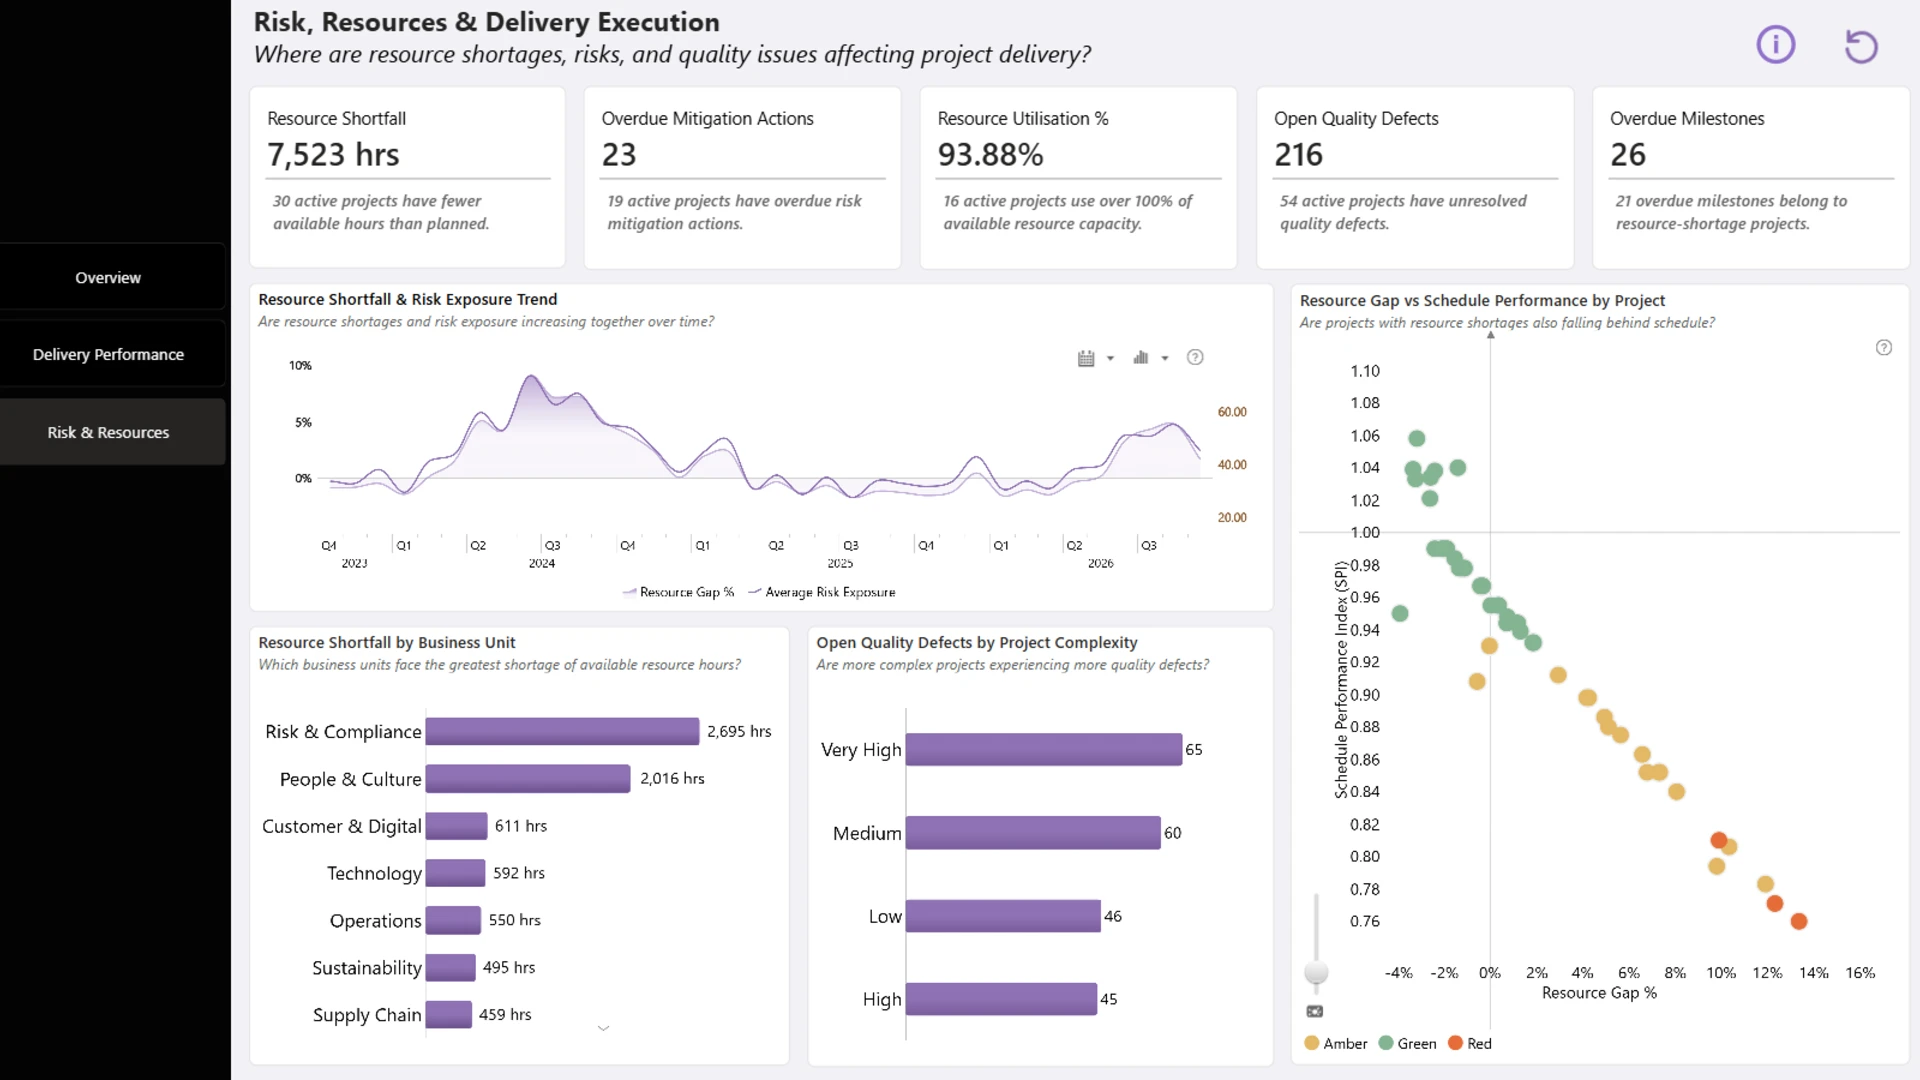The height and width of the screenshot is (1080, 1920).
Task: Toggle the Red legend item
Action: [1470, 1043]
